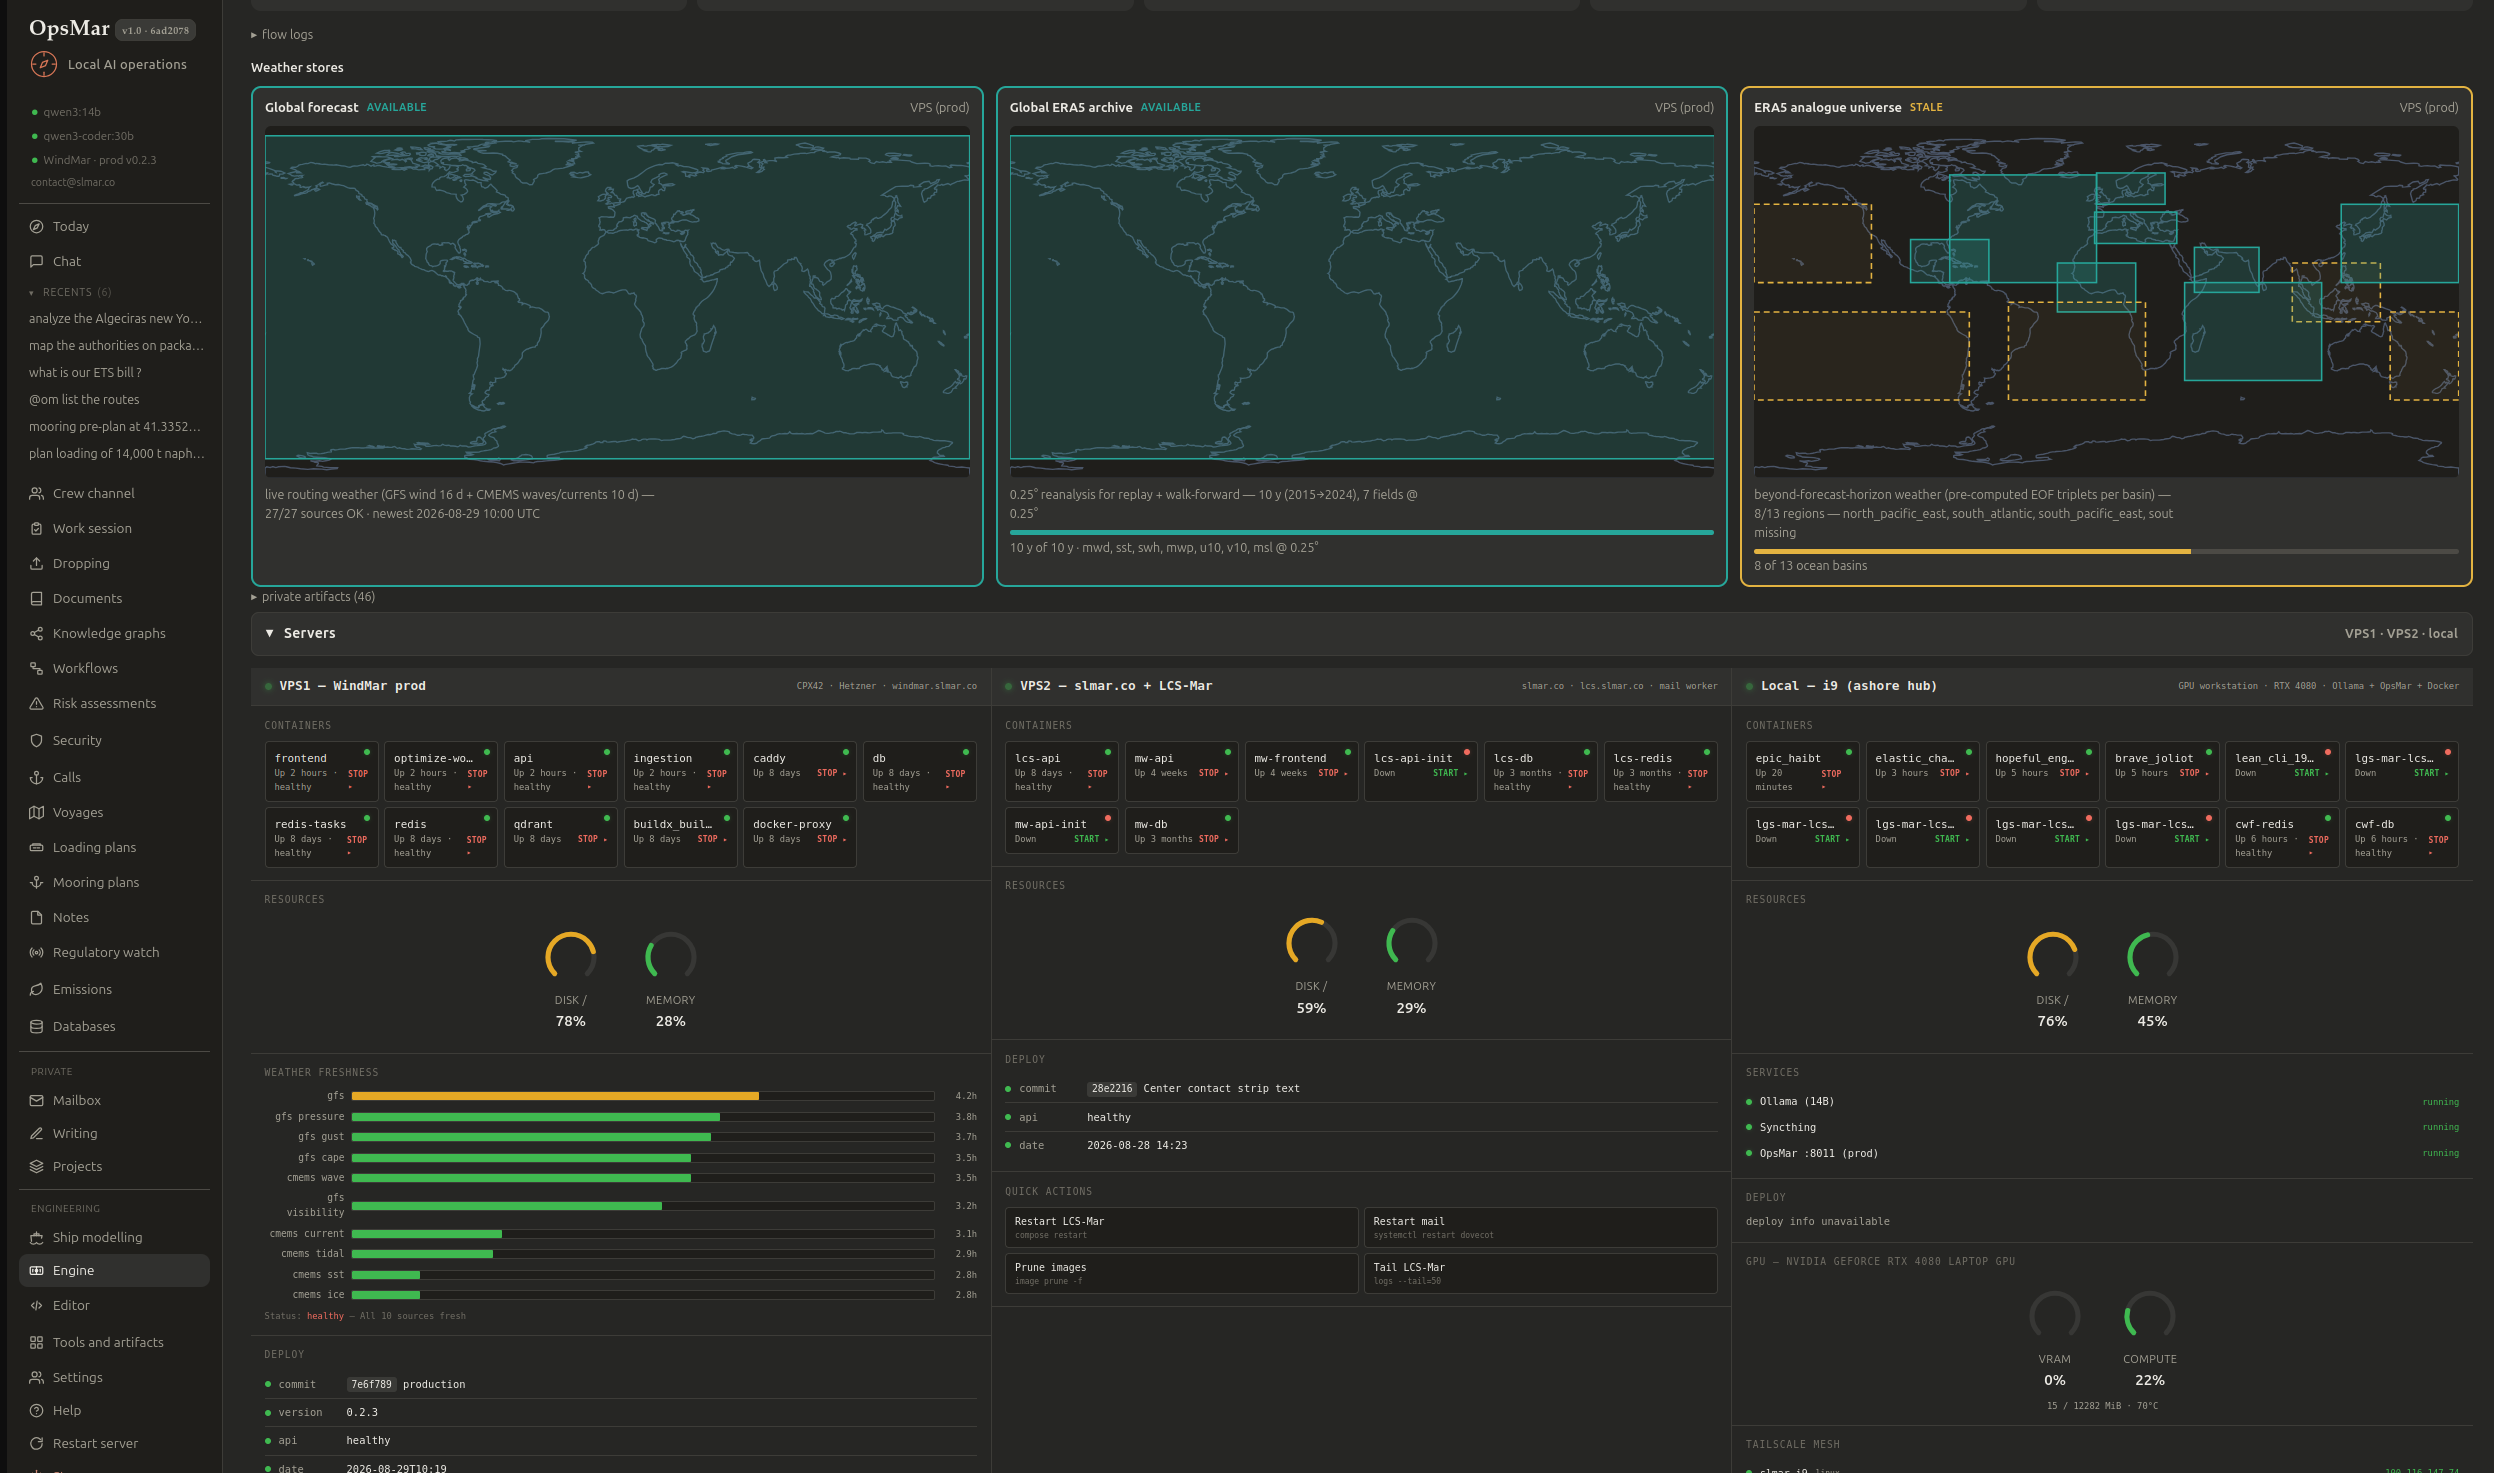The image size is (2494, 1473).
Task: Click the VPS1 disk usage gauge 78%
Action: click(x=571, y=957)
